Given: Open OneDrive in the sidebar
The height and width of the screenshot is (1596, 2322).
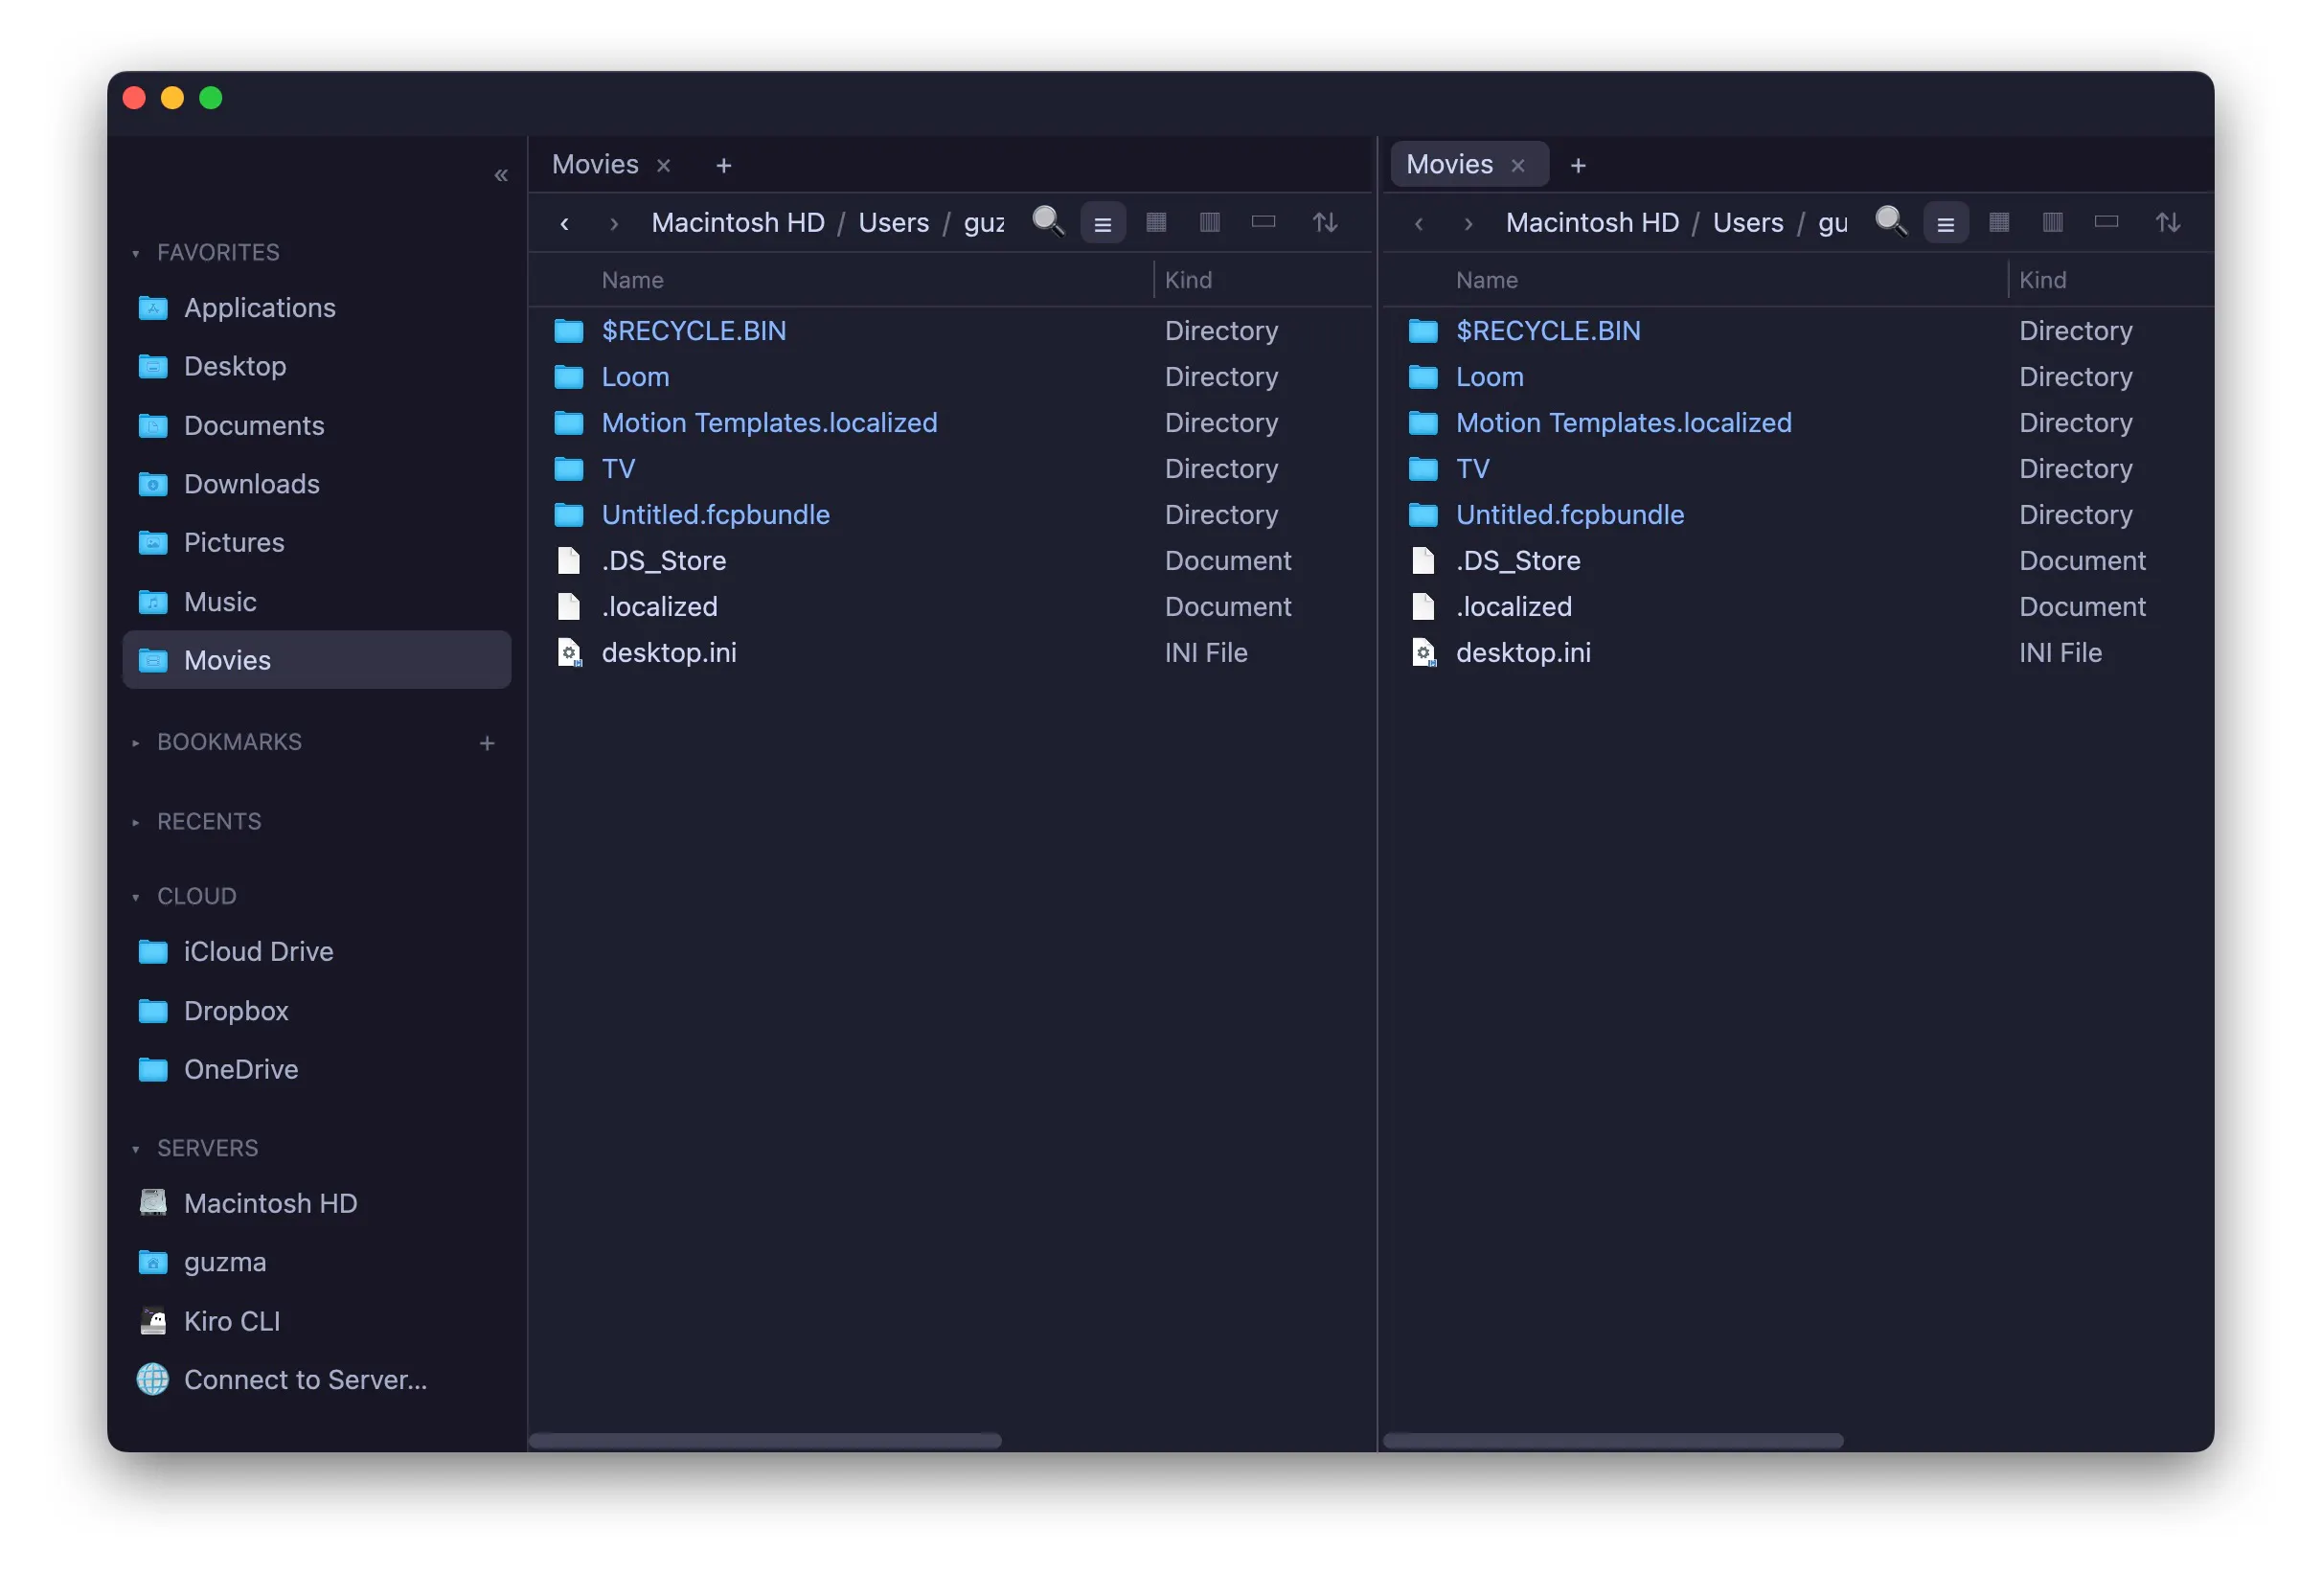Looking at the screenshot, I should 316,1070.
